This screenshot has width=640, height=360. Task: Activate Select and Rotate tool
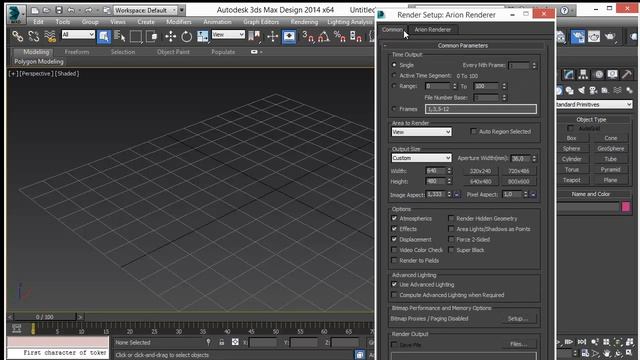[187, 37]
